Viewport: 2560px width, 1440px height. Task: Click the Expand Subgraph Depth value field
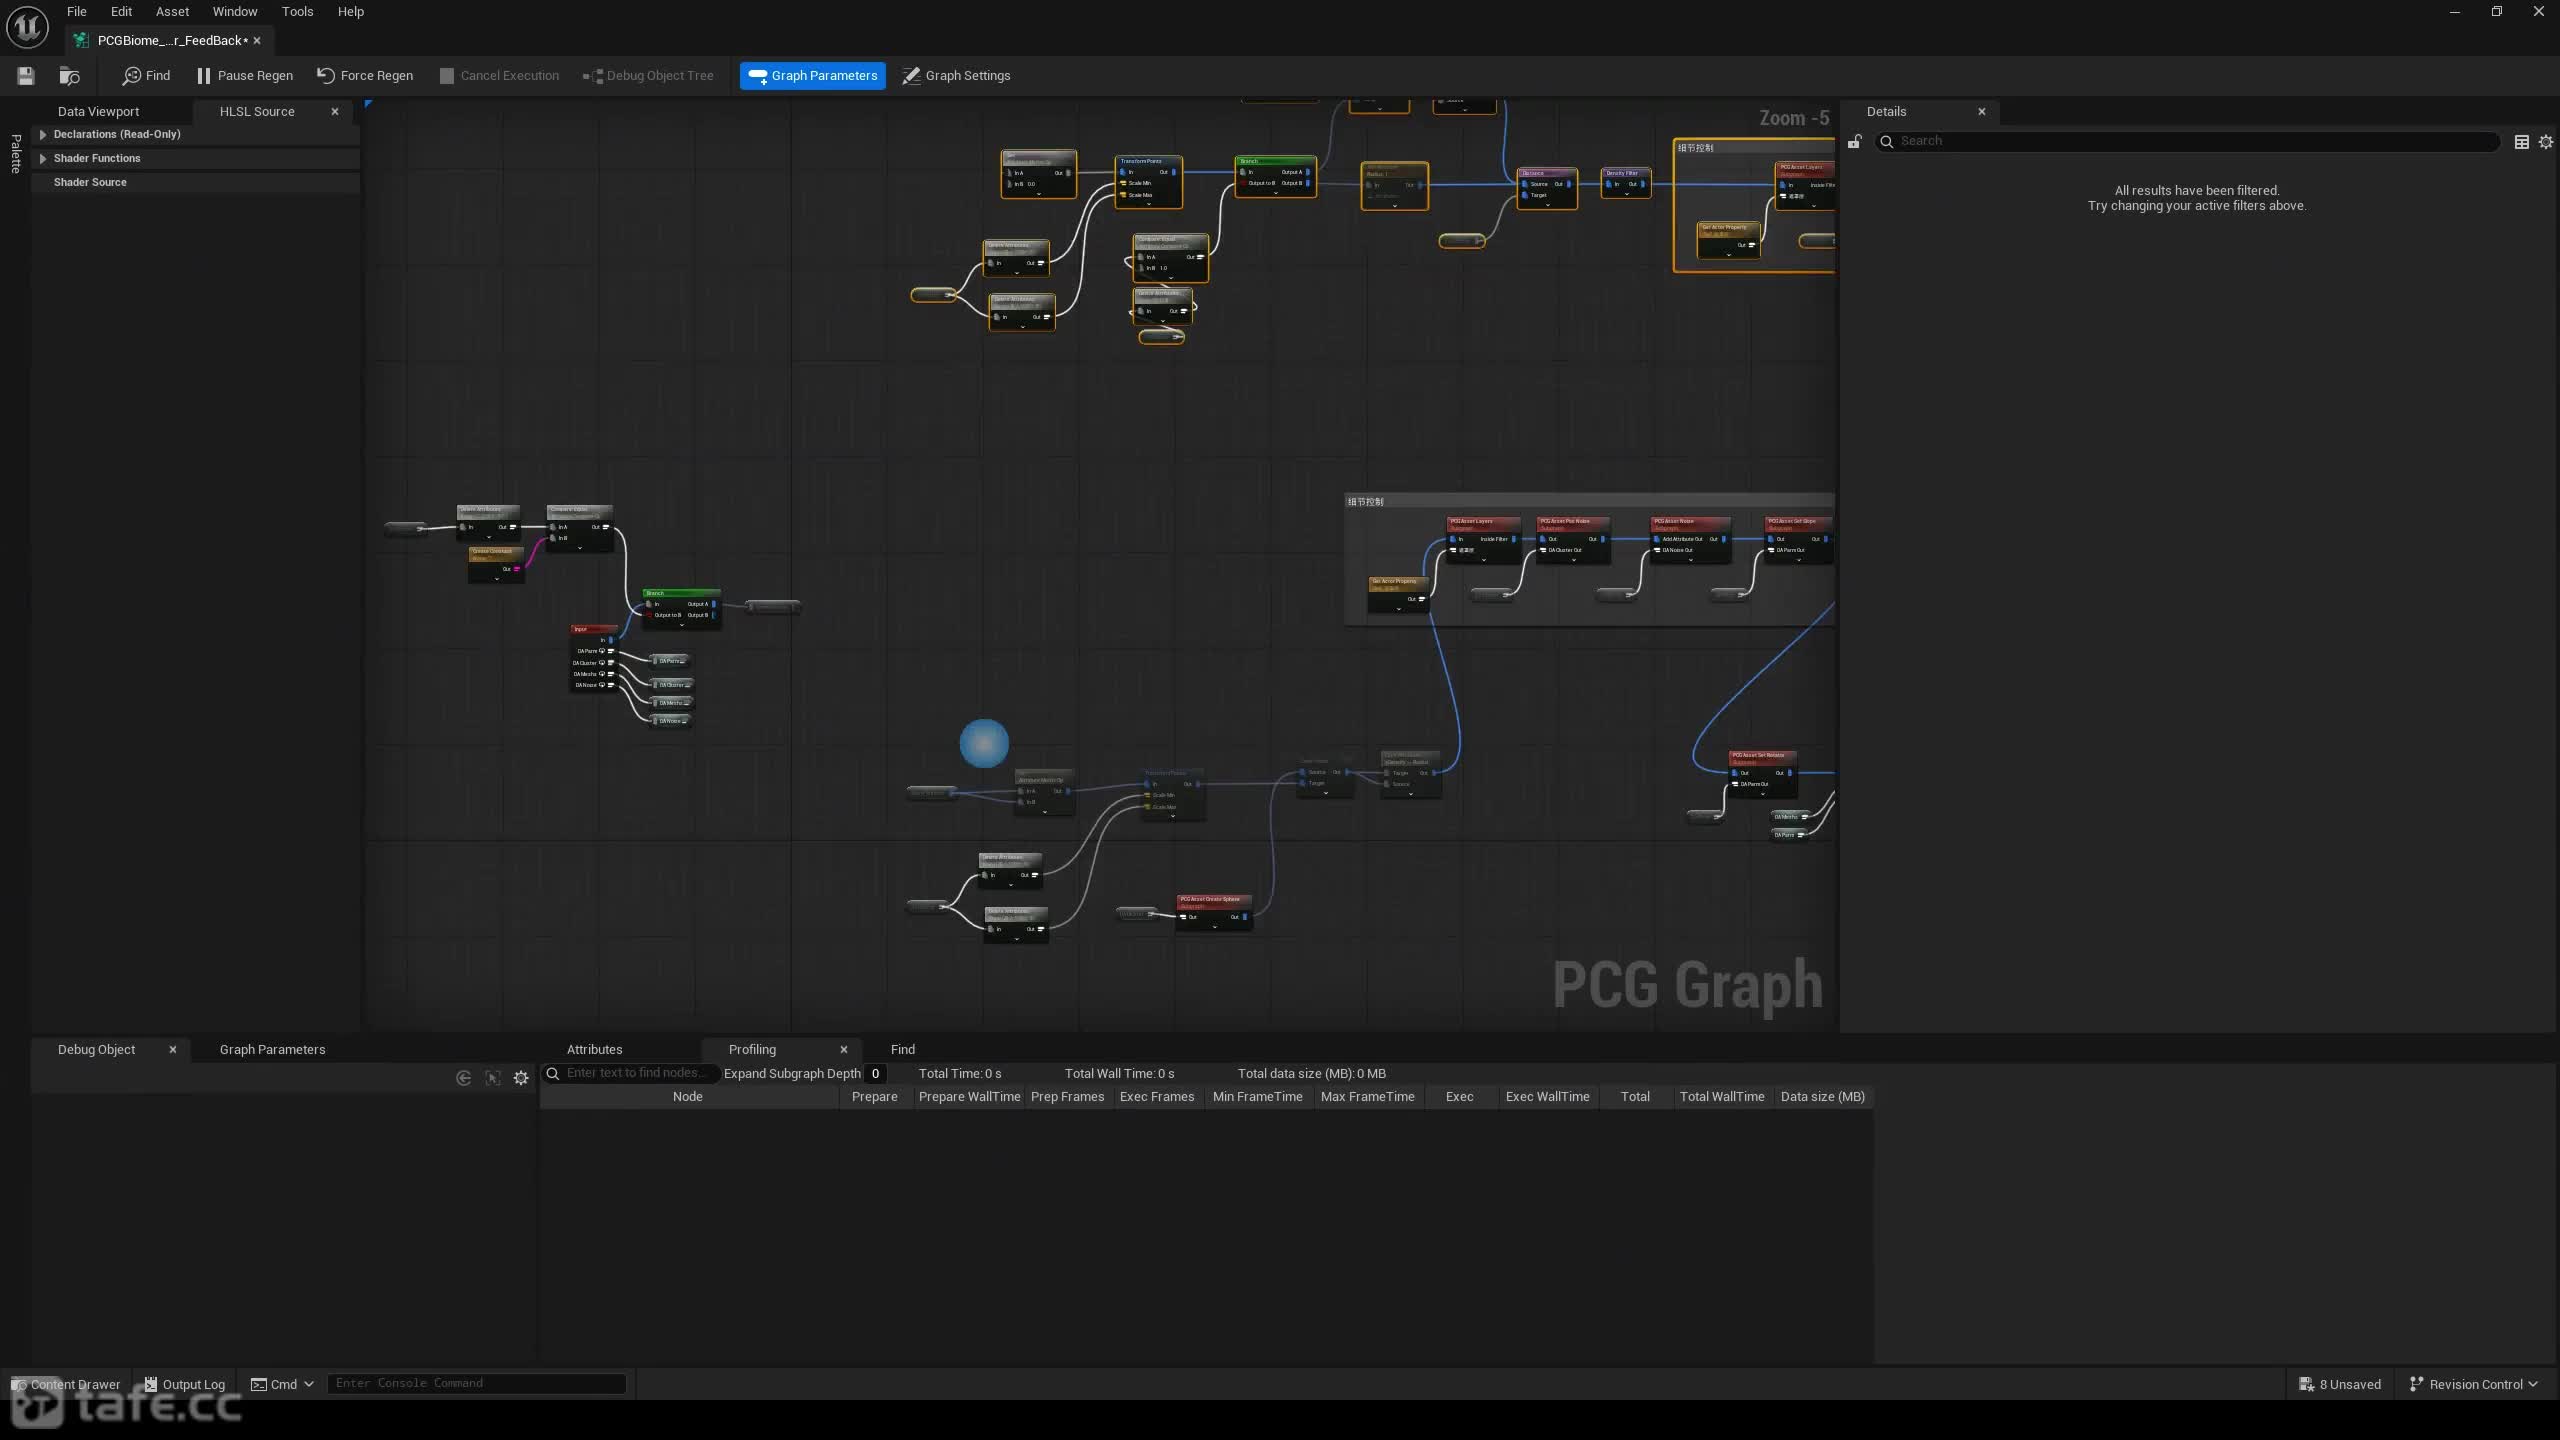point(875,1073)
